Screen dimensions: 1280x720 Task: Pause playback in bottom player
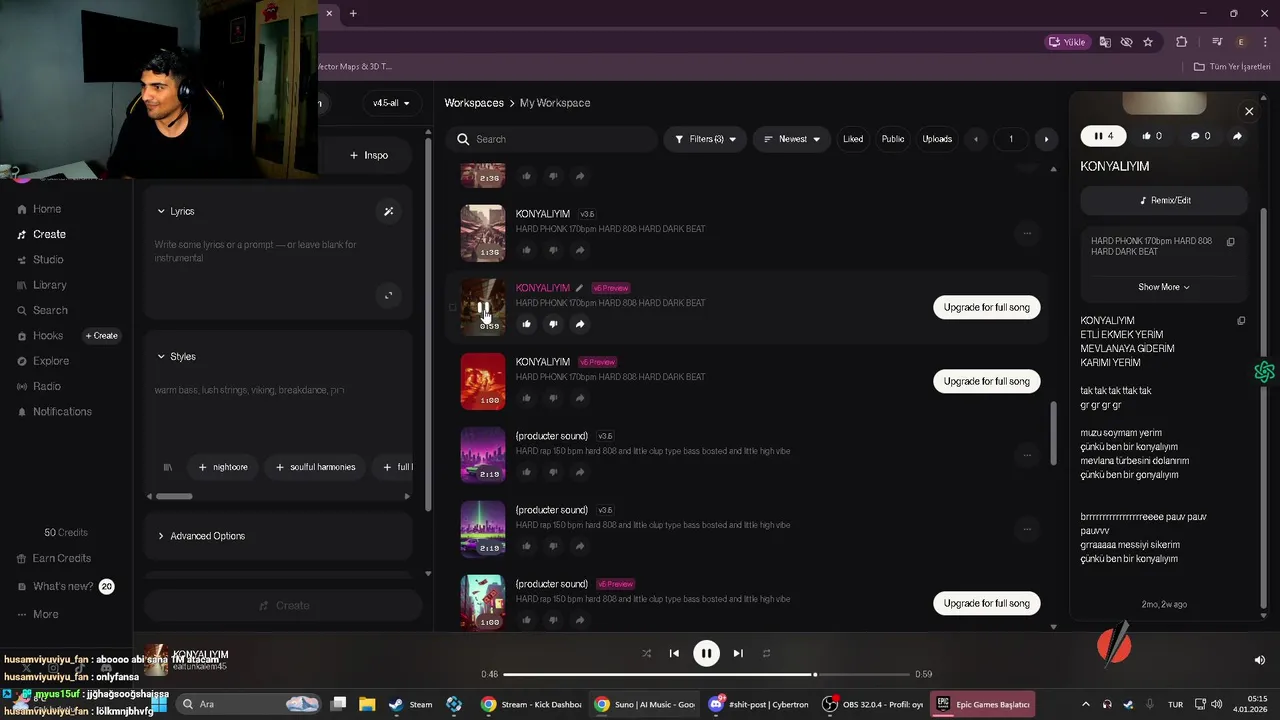click(x=706, y=653)
